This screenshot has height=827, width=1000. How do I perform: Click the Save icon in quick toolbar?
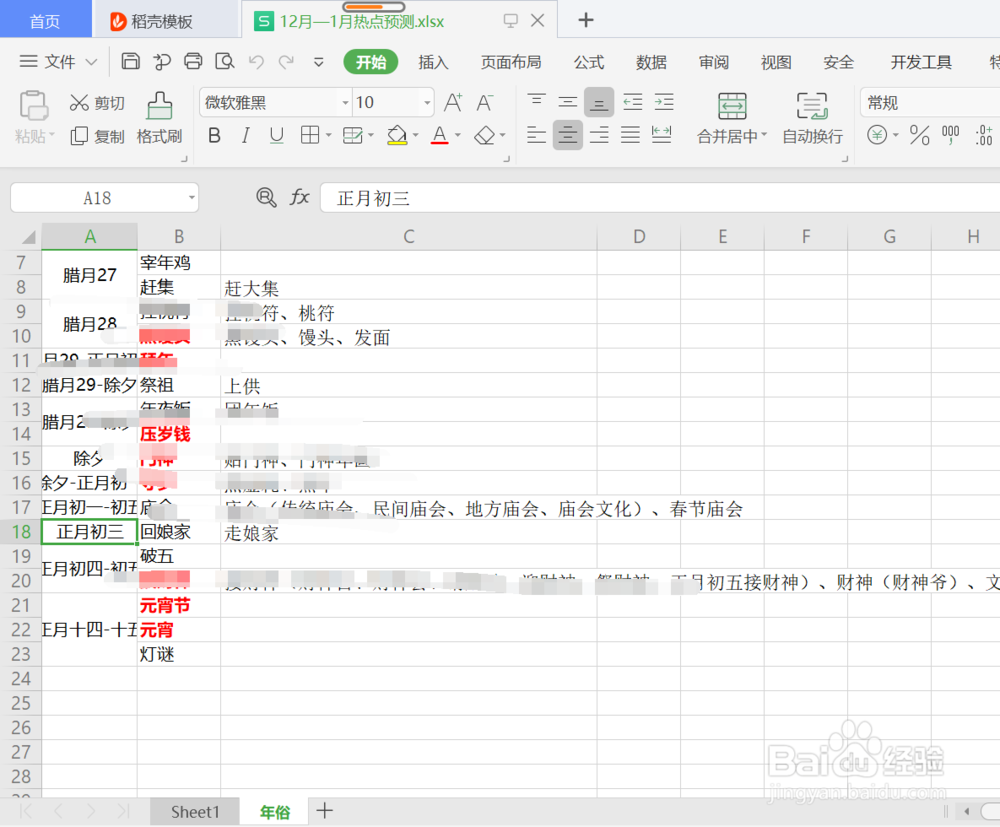(x=130, y=61)
